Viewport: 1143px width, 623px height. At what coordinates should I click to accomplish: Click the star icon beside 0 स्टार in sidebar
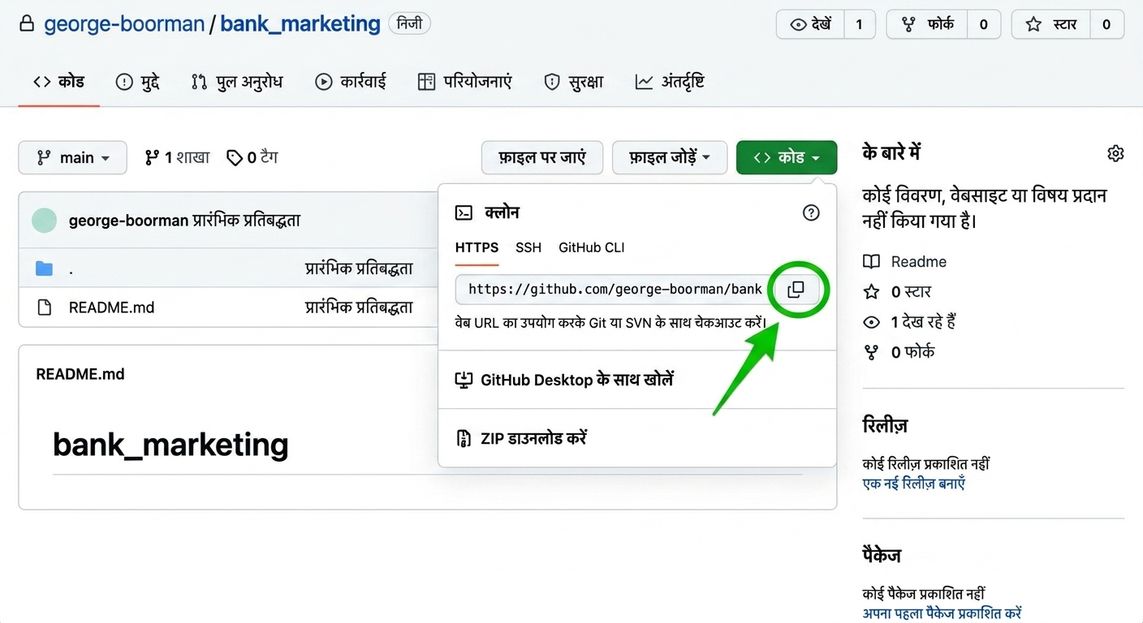(x=871, y=291)
